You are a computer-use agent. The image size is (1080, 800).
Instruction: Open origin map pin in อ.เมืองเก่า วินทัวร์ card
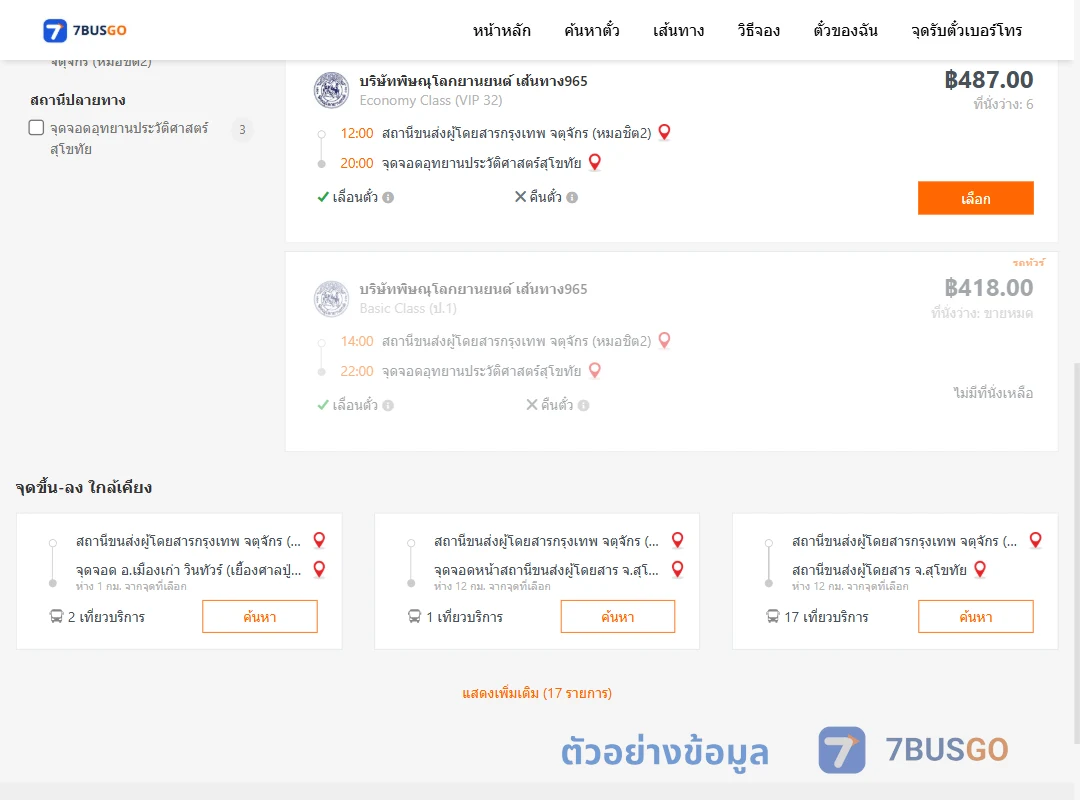[x=319, y=540]
